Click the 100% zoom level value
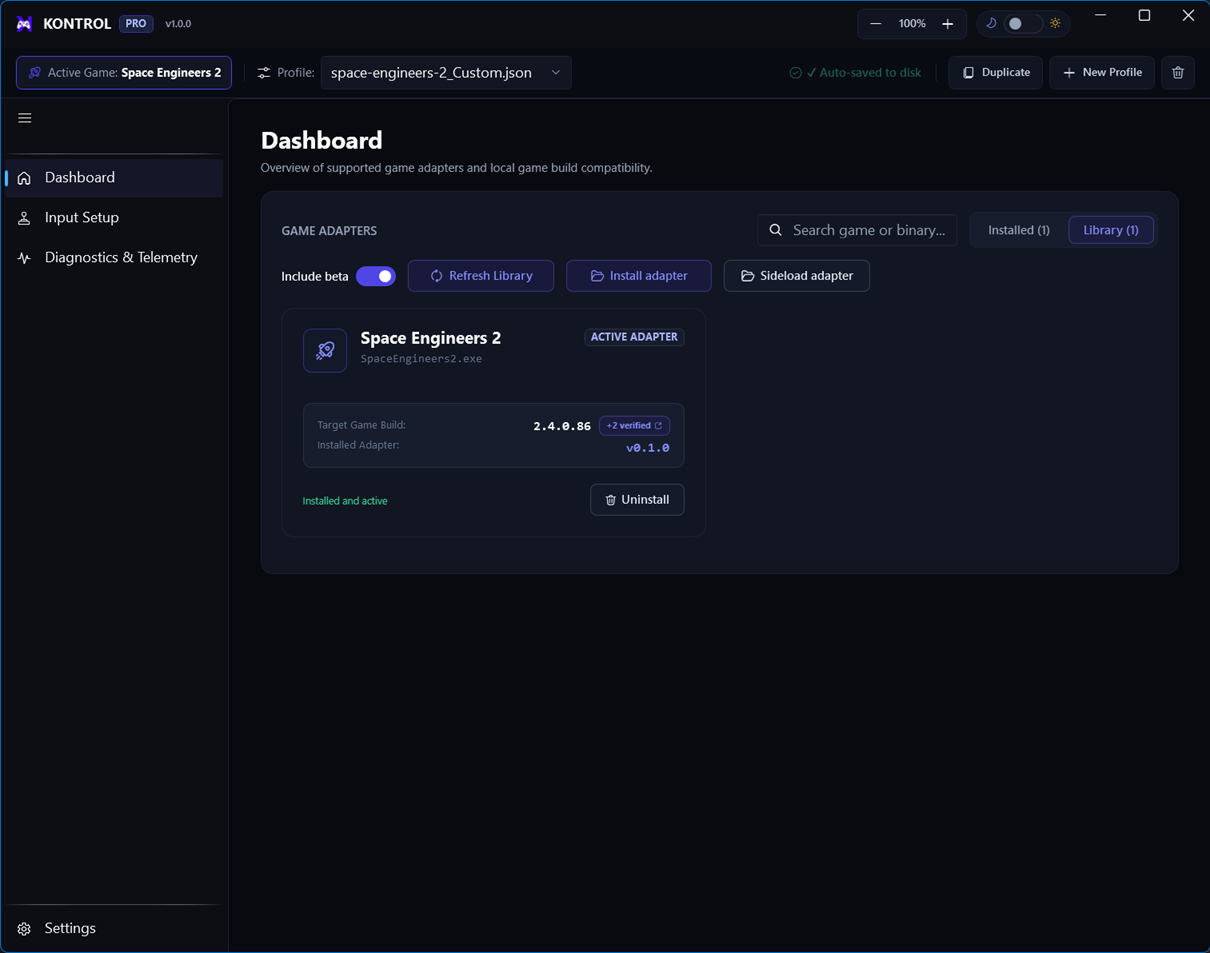Viewport: 1210px width, 953px height. [912, 24]
